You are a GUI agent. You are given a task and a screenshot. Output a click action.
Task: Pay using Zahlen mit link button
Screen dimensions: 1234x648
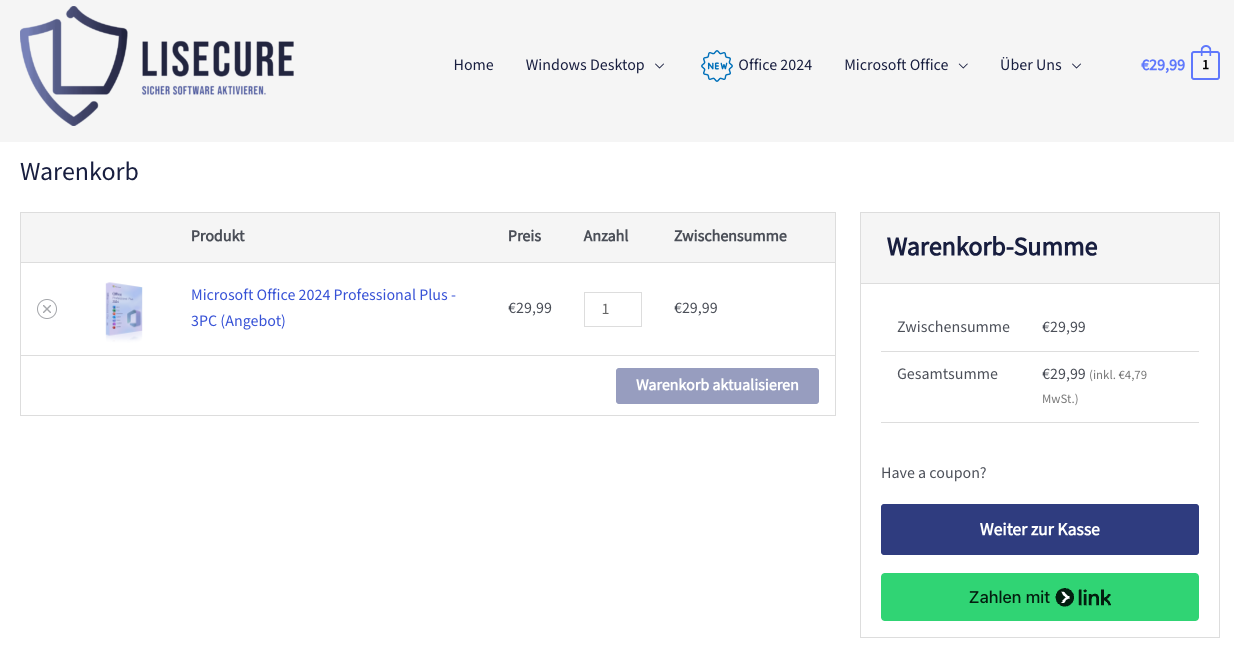[1040, 597]
